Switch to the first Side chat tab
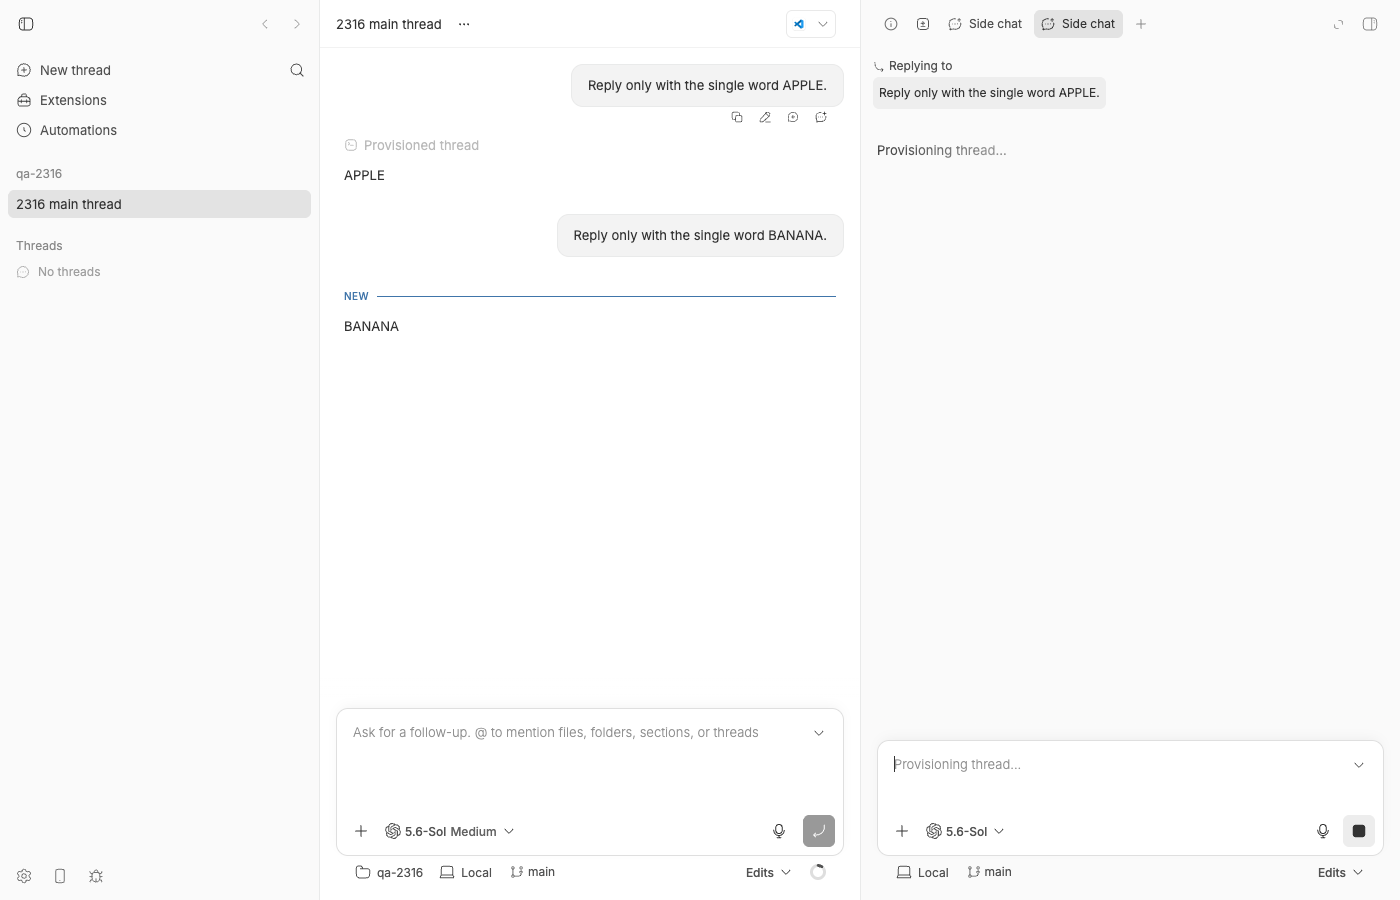This screenshot has height=900, width=1400. pos(985,24)
